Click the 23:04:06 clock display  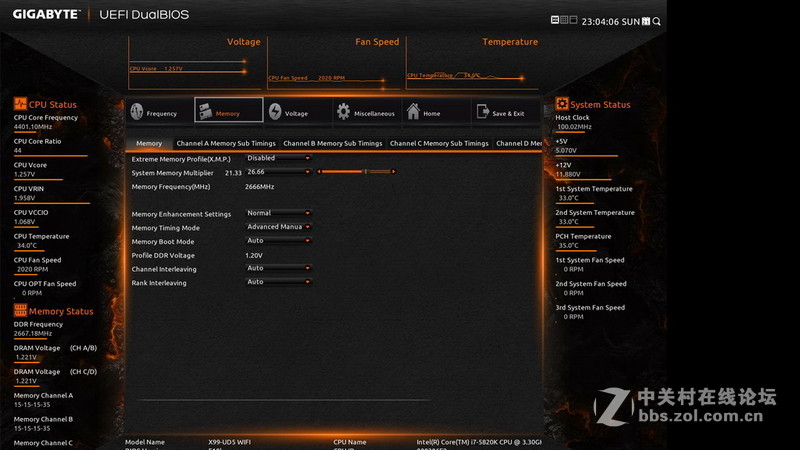pyautogui.click(x=600, y=21)
